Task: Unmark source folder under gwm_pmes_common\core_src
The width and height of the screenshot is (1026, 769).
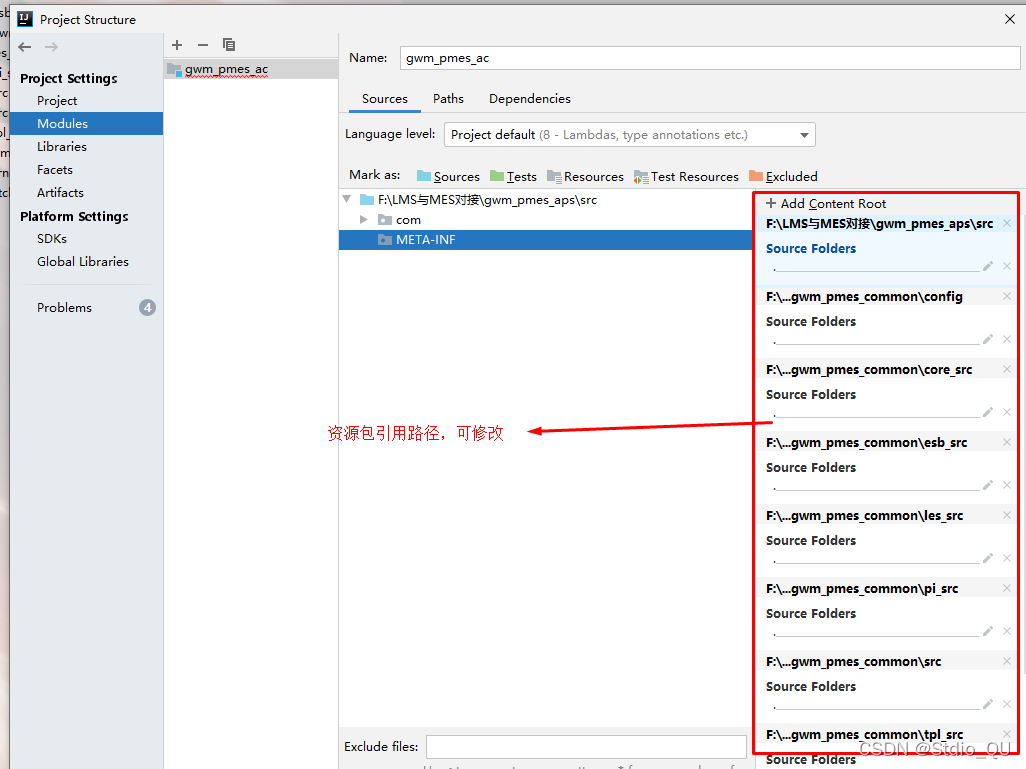Action: pyautogui.click(x=1007, y=412)
